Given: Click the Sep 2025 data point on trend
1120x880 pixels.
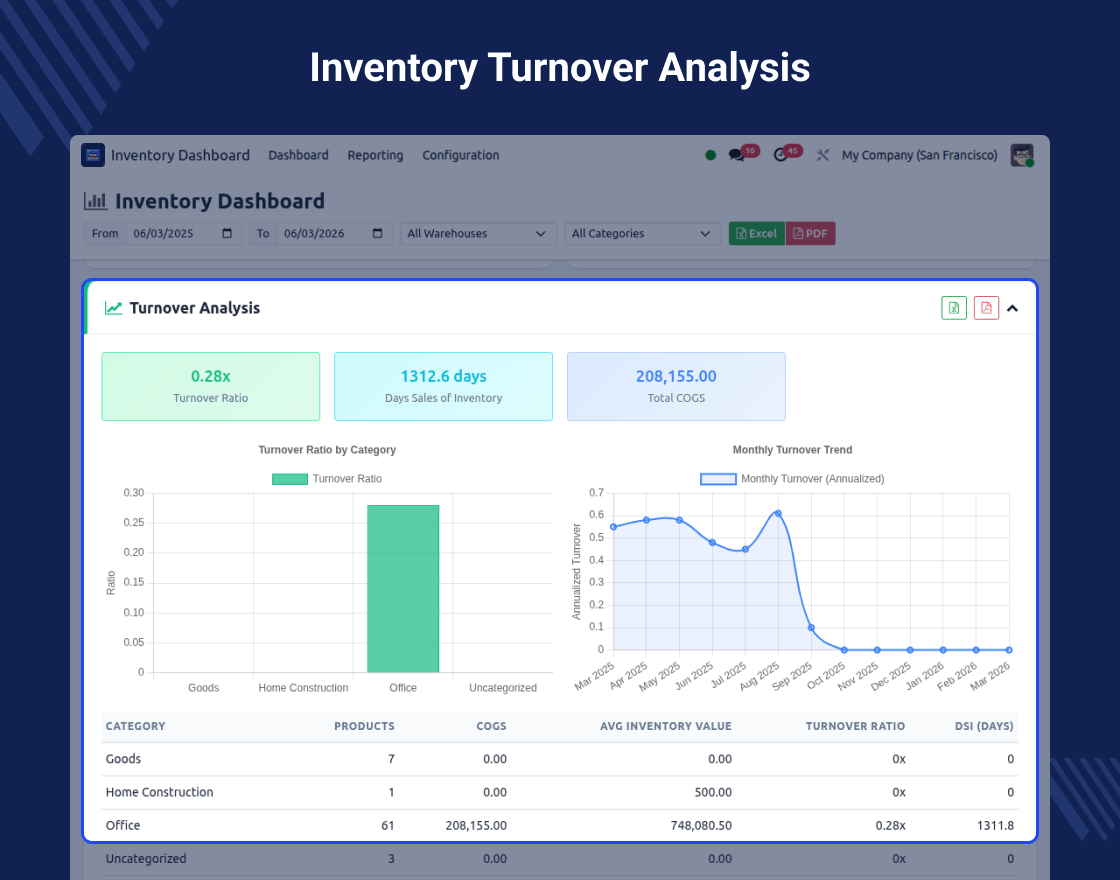Looking at the screenshot, I should point(811,628).
